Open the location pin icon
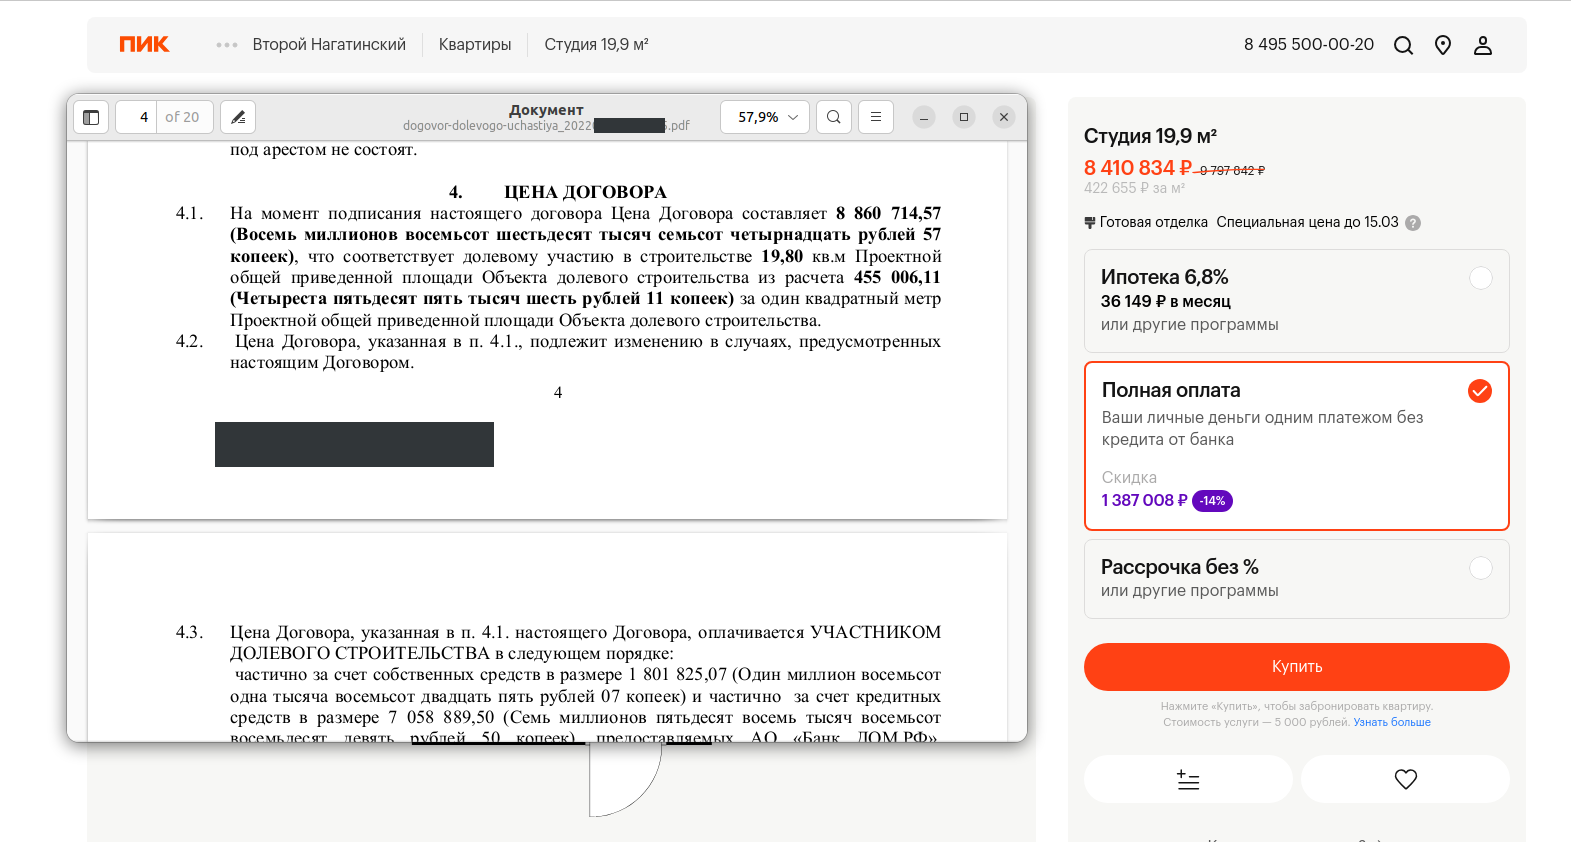 tap(1443, 45)
